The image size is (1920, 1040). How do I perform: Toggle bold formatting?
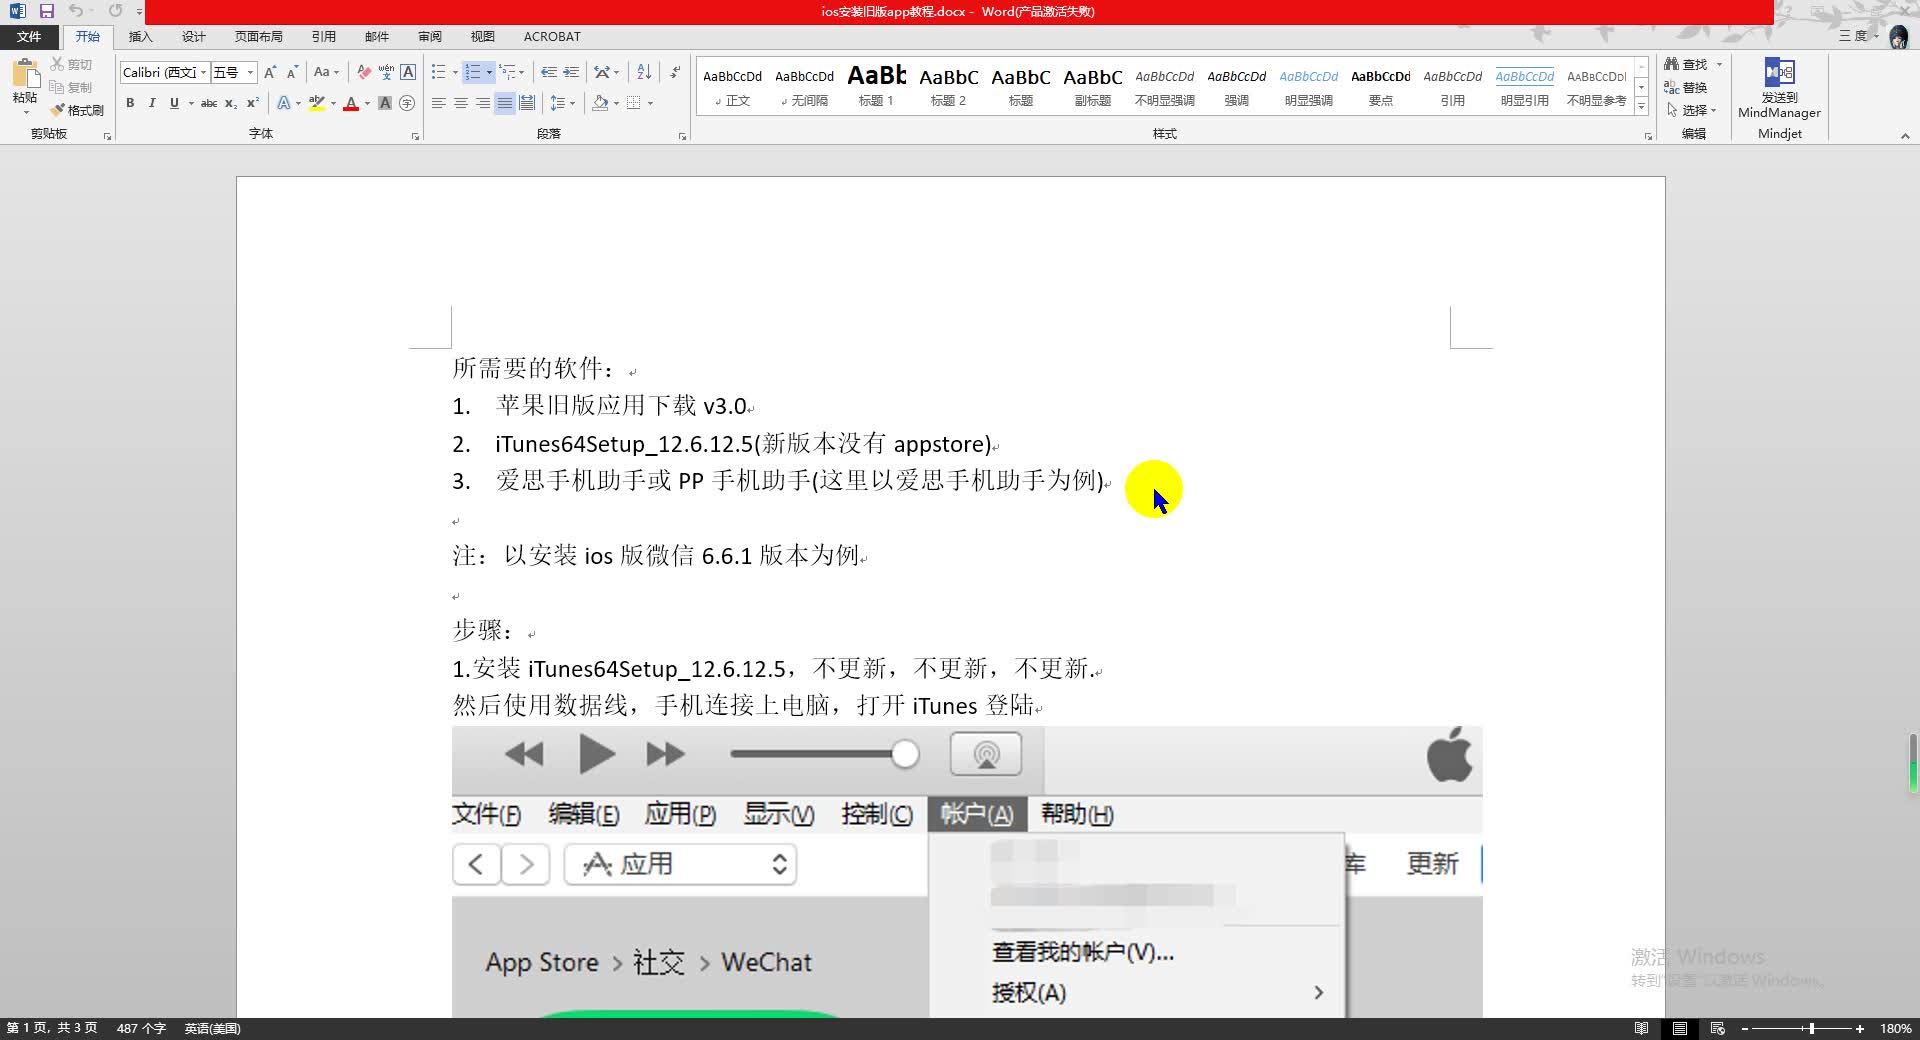pyautogui.click(x=130, y=103)
